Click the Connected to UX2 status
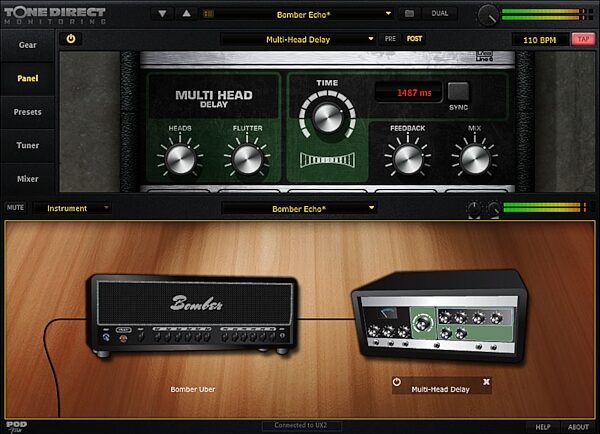The height and width of the screenshot is (434, 600). [x=302, y=425]
